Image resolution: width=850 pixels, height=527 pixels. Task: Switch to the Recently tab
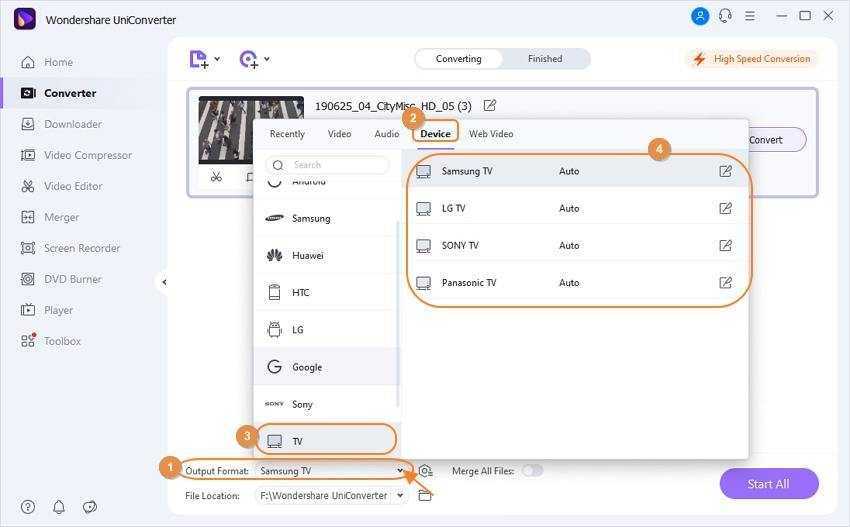tap(287, 134)
